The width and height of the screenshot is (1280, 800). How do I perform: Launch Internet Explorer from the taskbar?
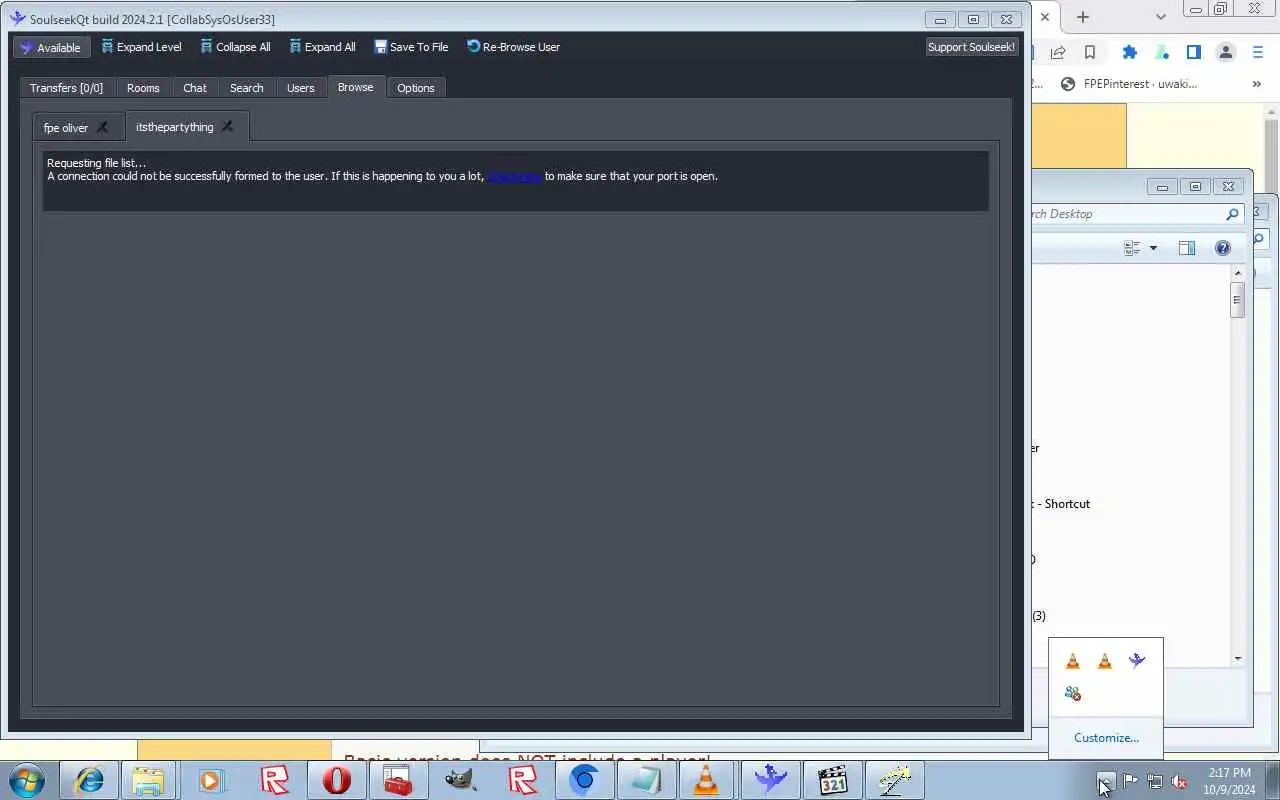89,780
